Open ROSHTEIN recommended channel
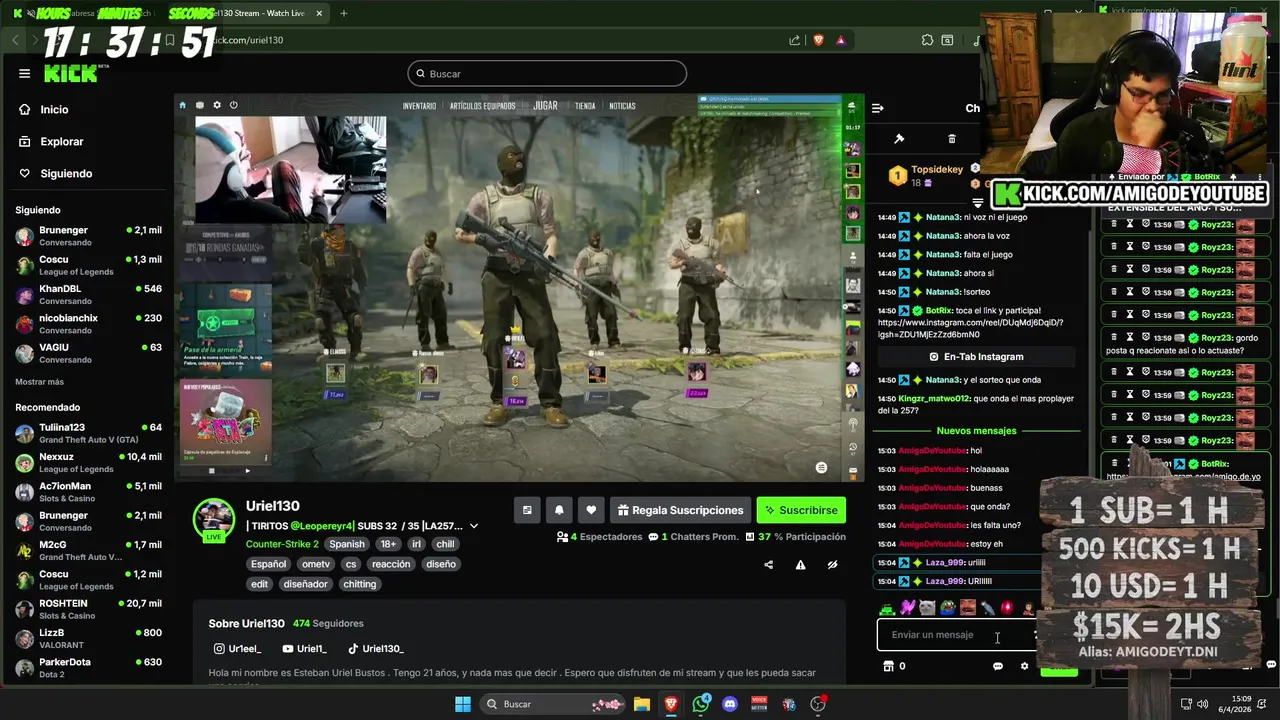Image resolution: width=1280 pixels, height=720 pixels. [88, 609]
